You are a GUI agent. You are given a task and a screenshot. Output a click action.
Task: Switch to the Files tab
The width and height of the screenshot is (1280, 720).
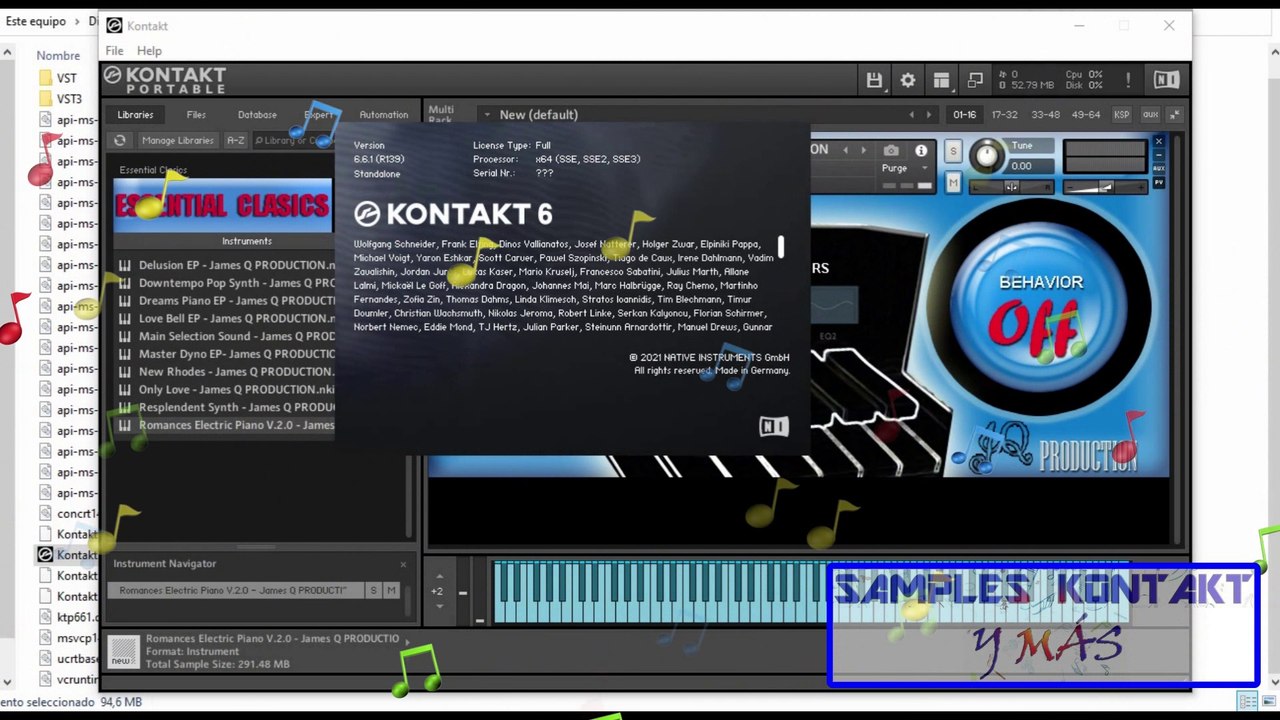(196, 115)
